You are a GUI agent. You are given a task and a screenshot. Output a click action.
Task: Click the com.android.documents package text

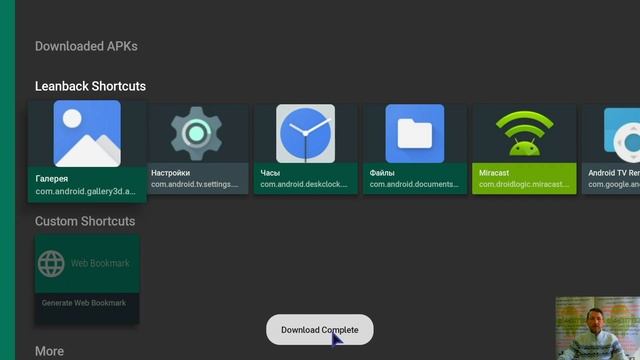tap(414, 184)
